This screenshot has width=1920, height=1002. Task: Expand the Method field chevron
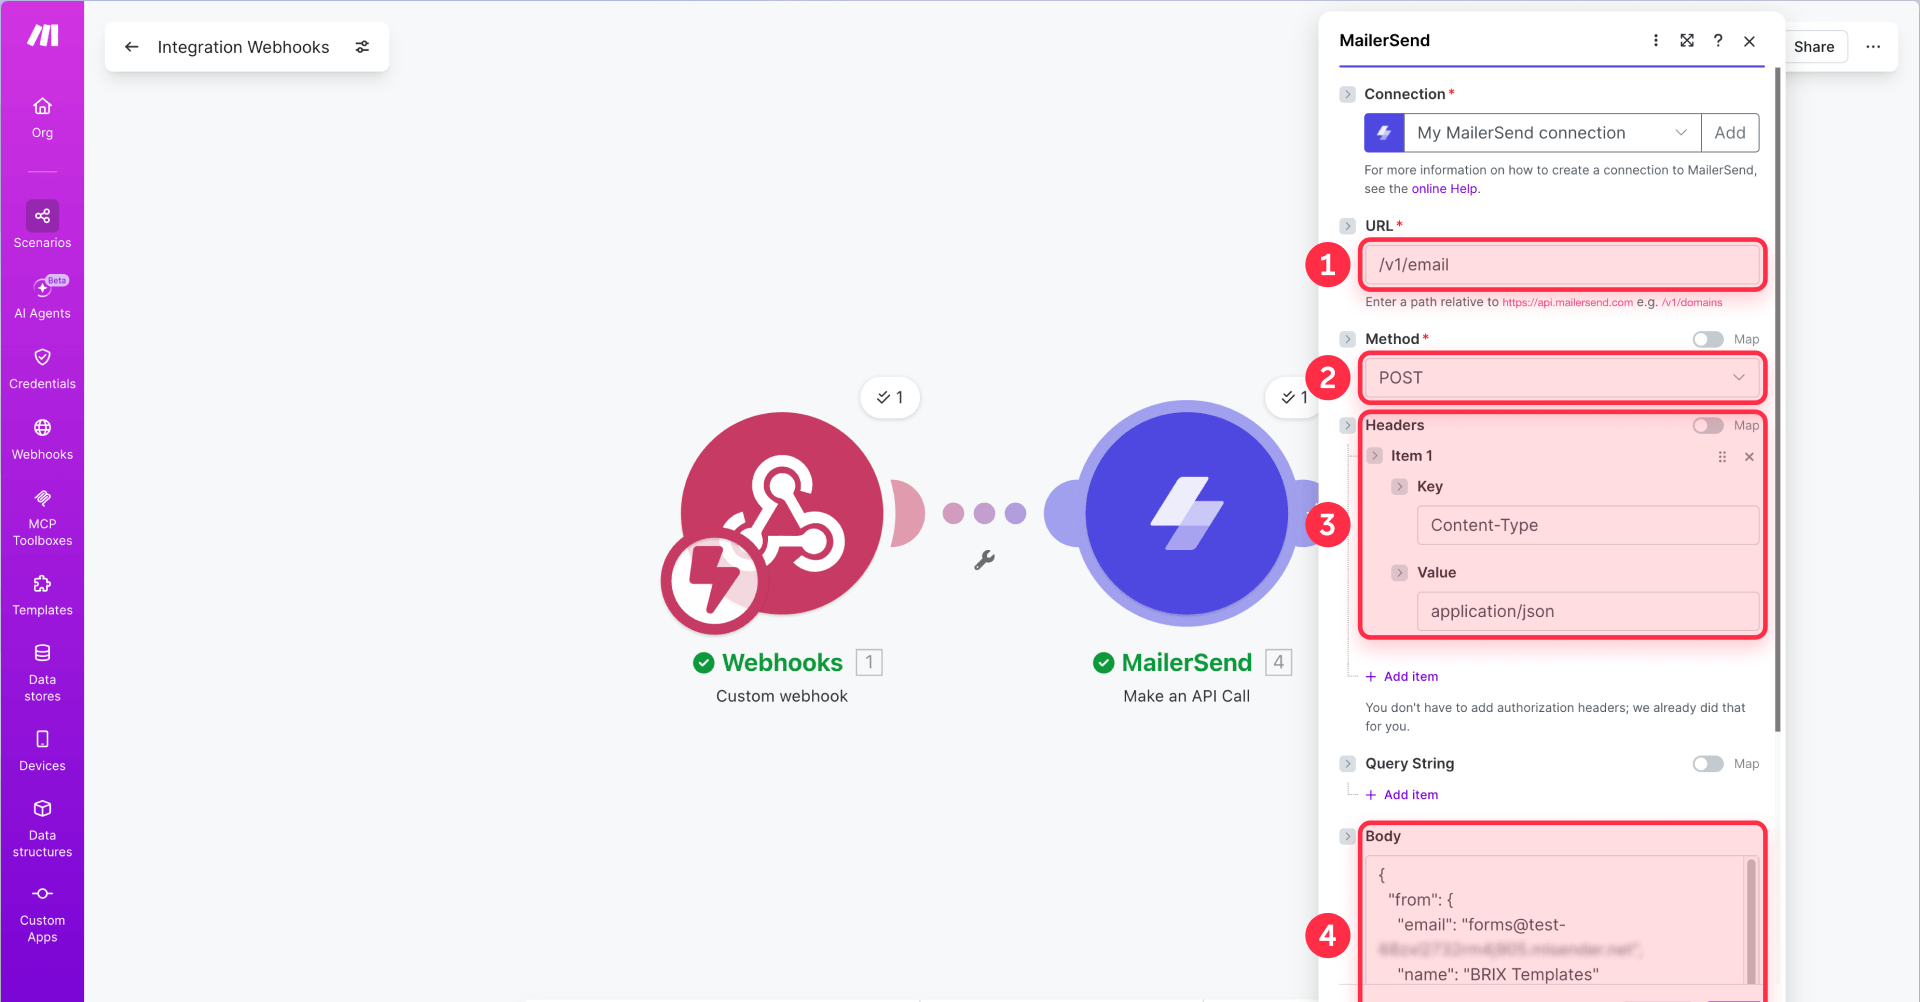pos(1347,339)
